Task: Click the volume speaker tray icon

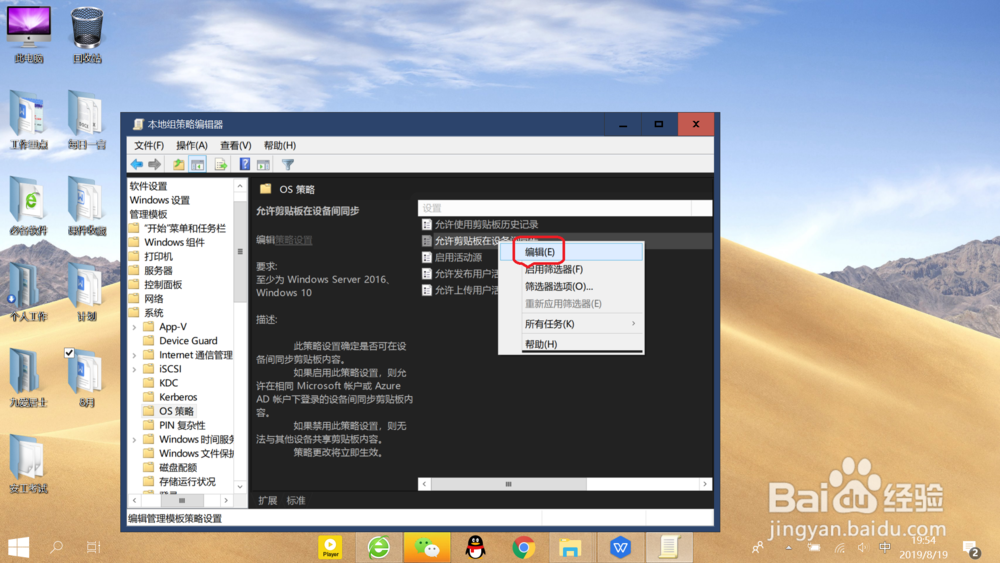Action: coord(863,547)
